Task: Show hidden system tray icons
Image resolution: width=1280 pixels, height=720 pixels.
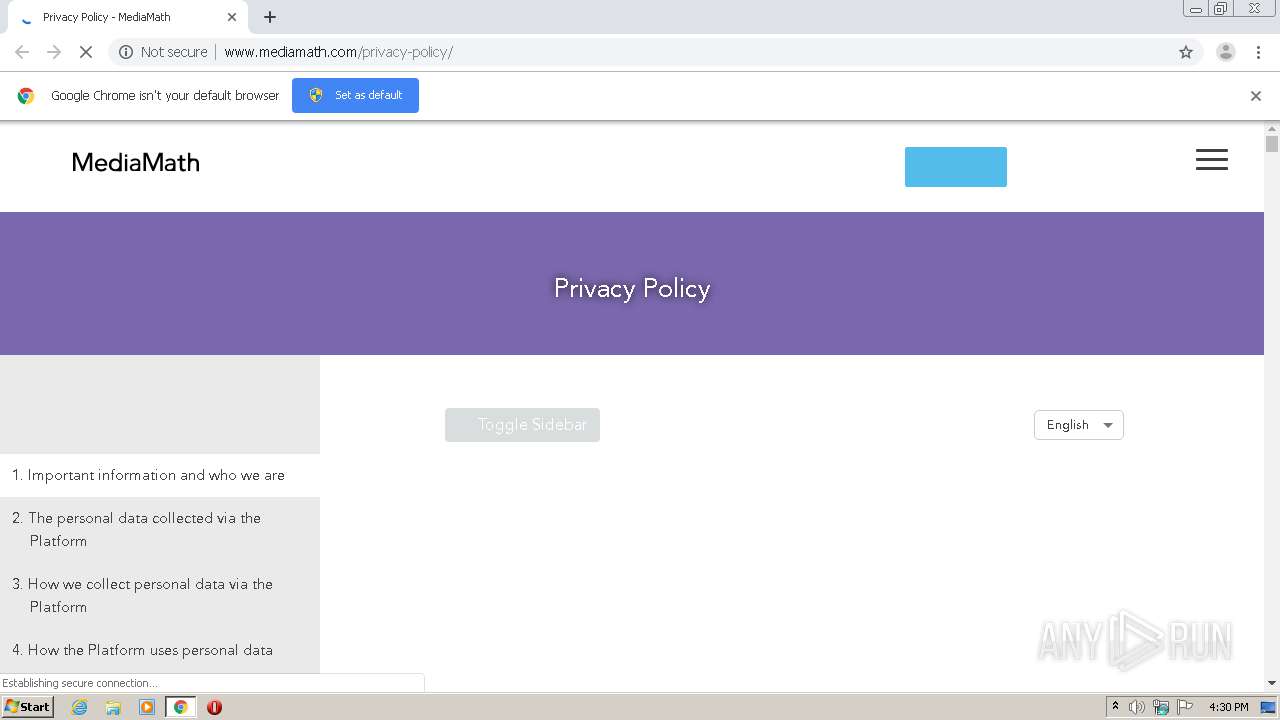Action: (x=1116, y=707)
